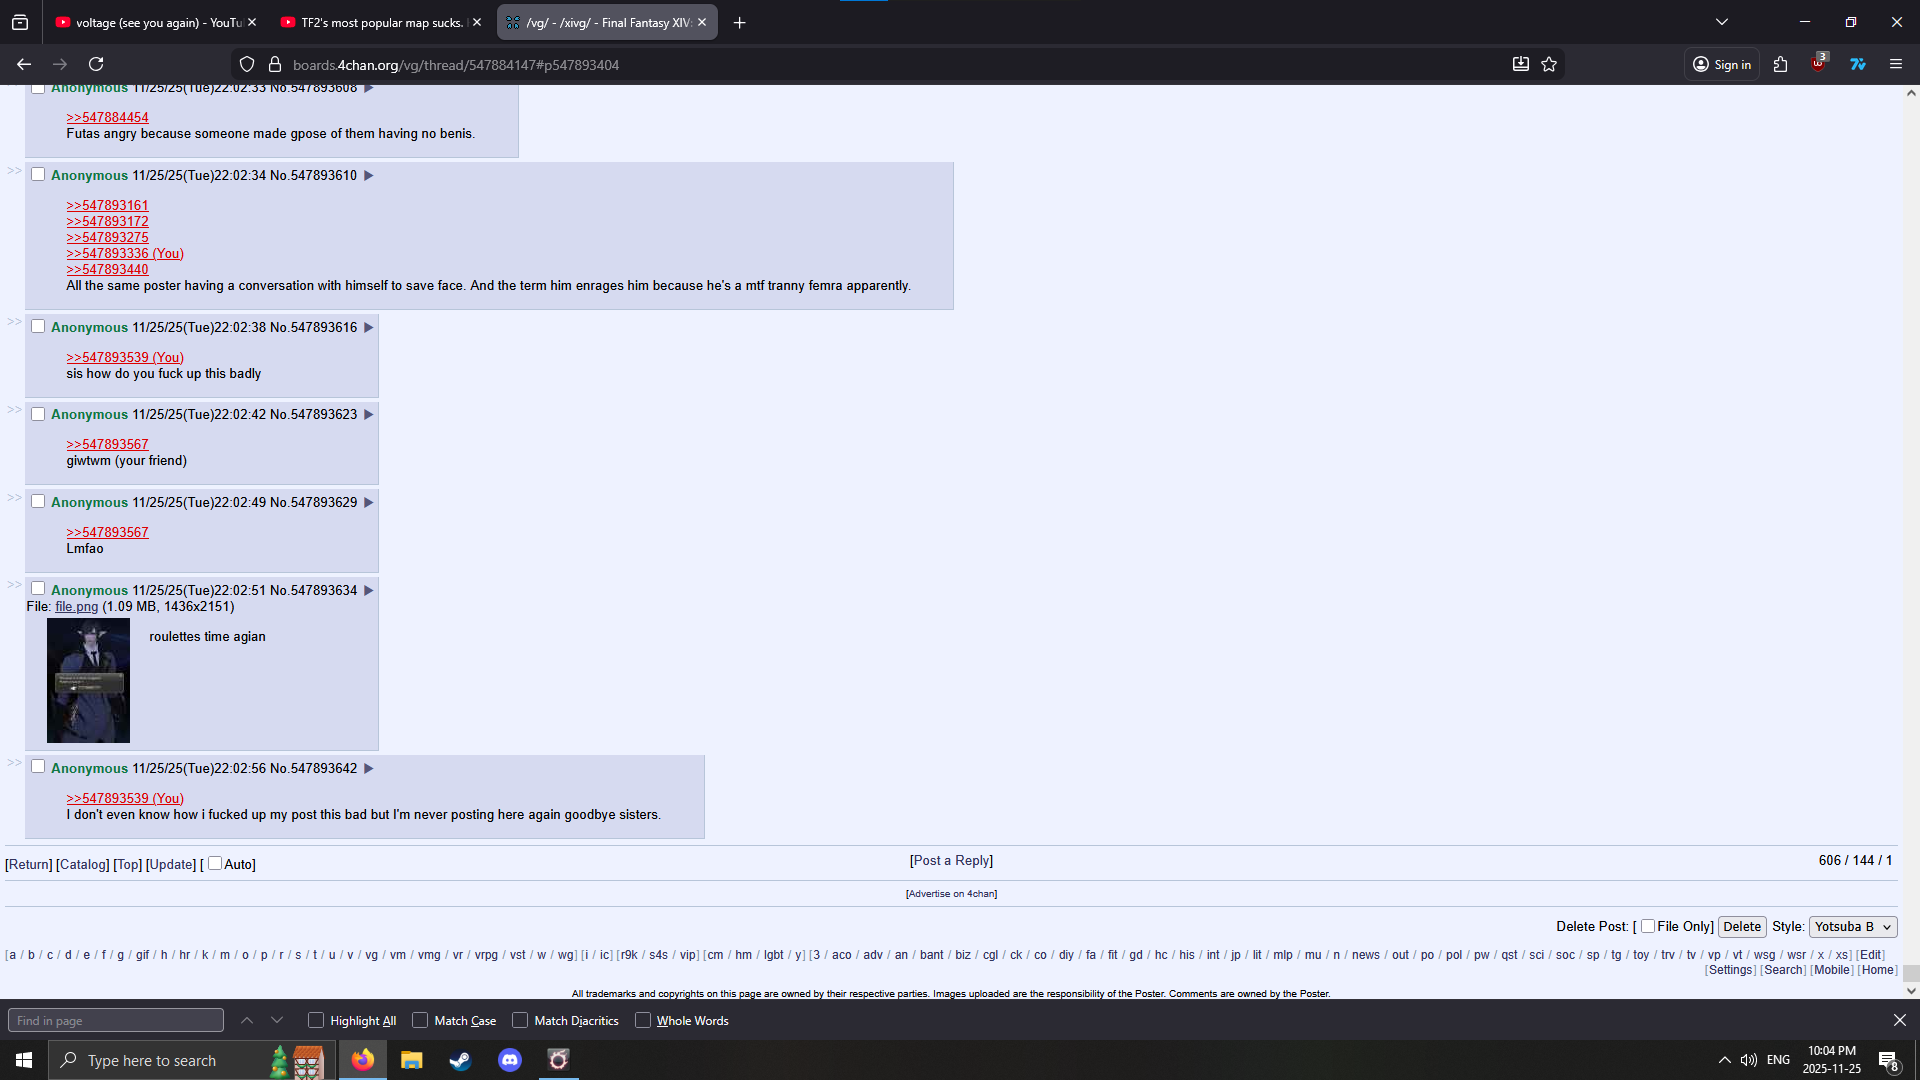Open Steam from the taskbar
Screen dimensions: 1920x1080
tap(460, 1060)
